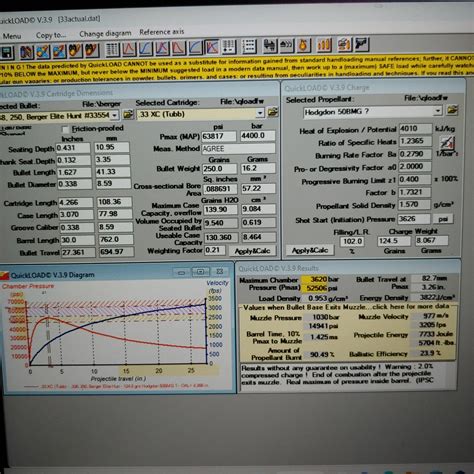Click the toolbar icon with triple chevrons

click(286, 45)
